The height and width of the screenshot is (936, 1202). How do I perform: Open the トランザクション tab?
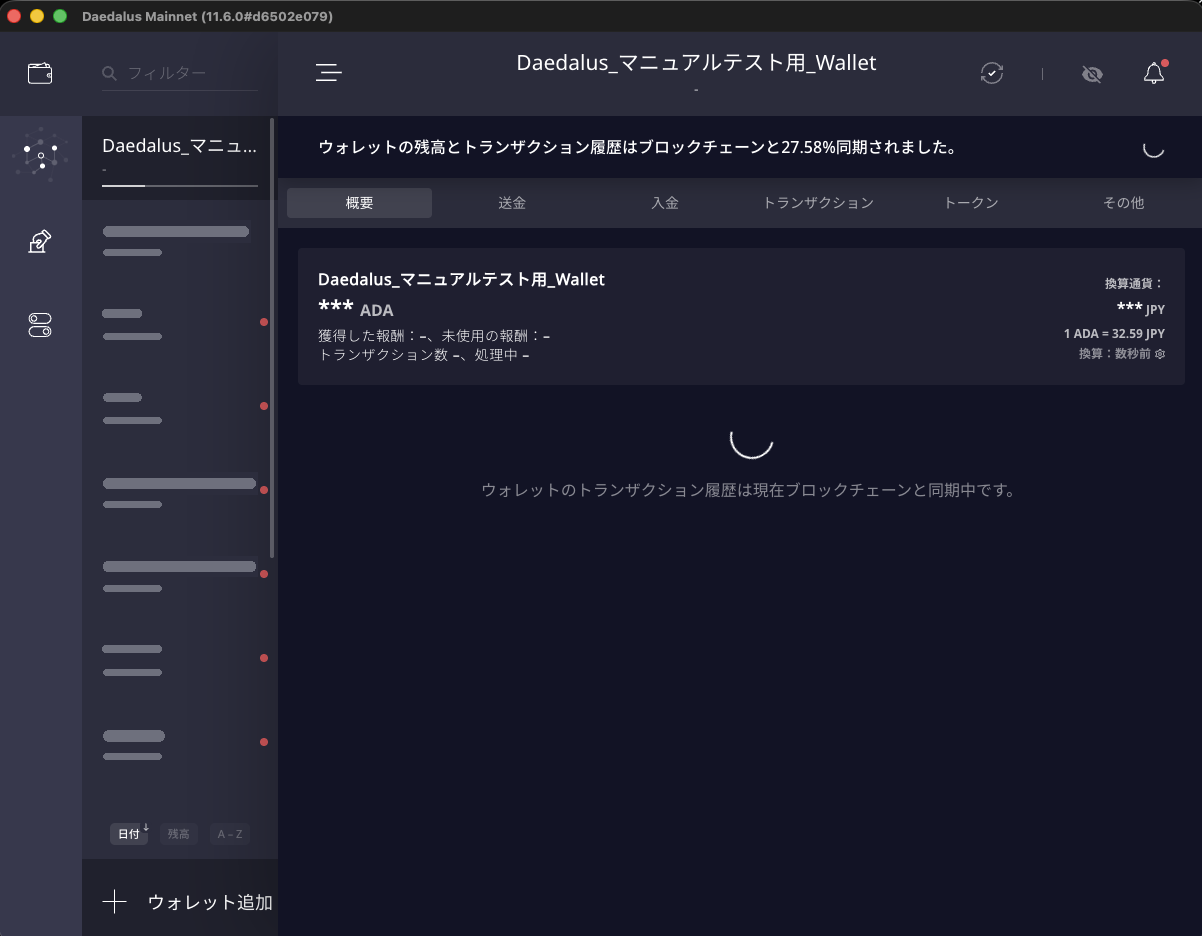tap(818, 203)
